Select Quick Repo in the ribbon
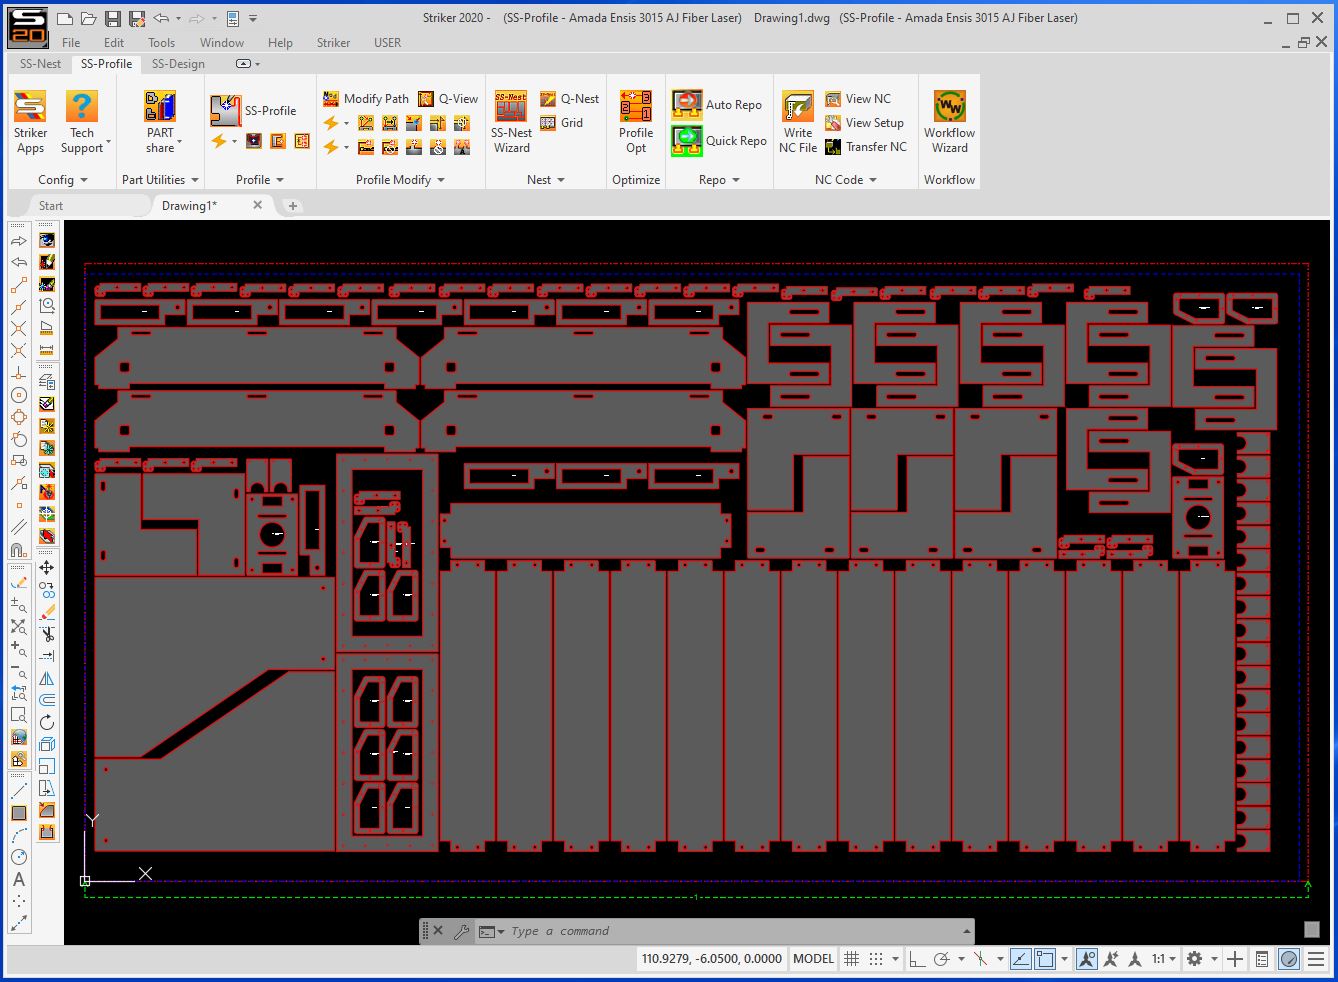Viewport: 1338px width, 982px height. click(719, 141)
